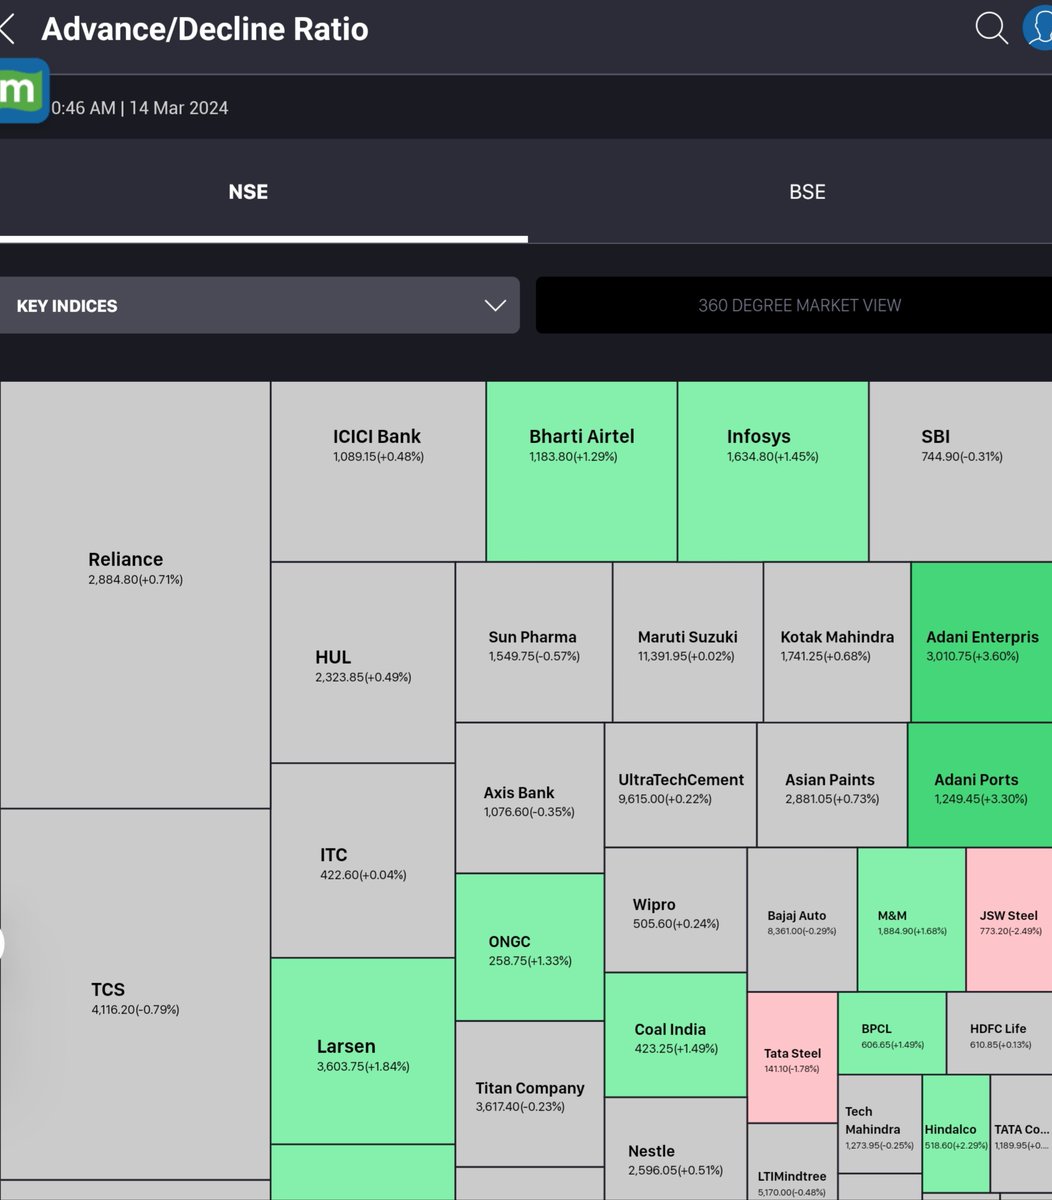Select the Larsen green tile
1052x1200 pixels.
(363, 1051)
